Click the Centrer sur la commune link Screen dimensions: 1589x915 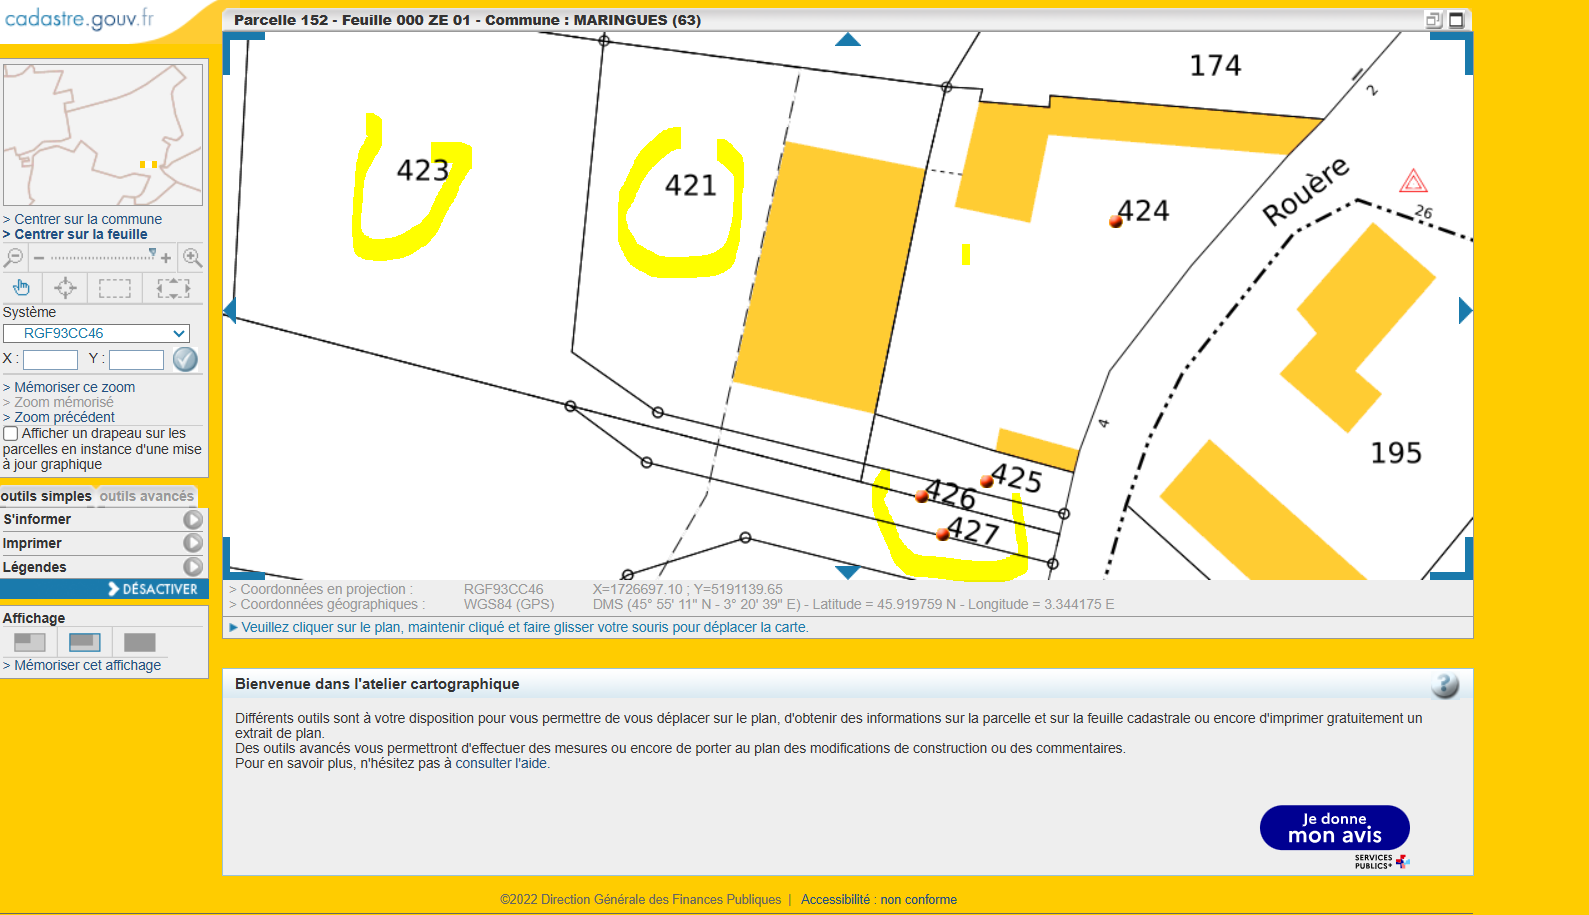pyautogui.click(x=87, y=219)
